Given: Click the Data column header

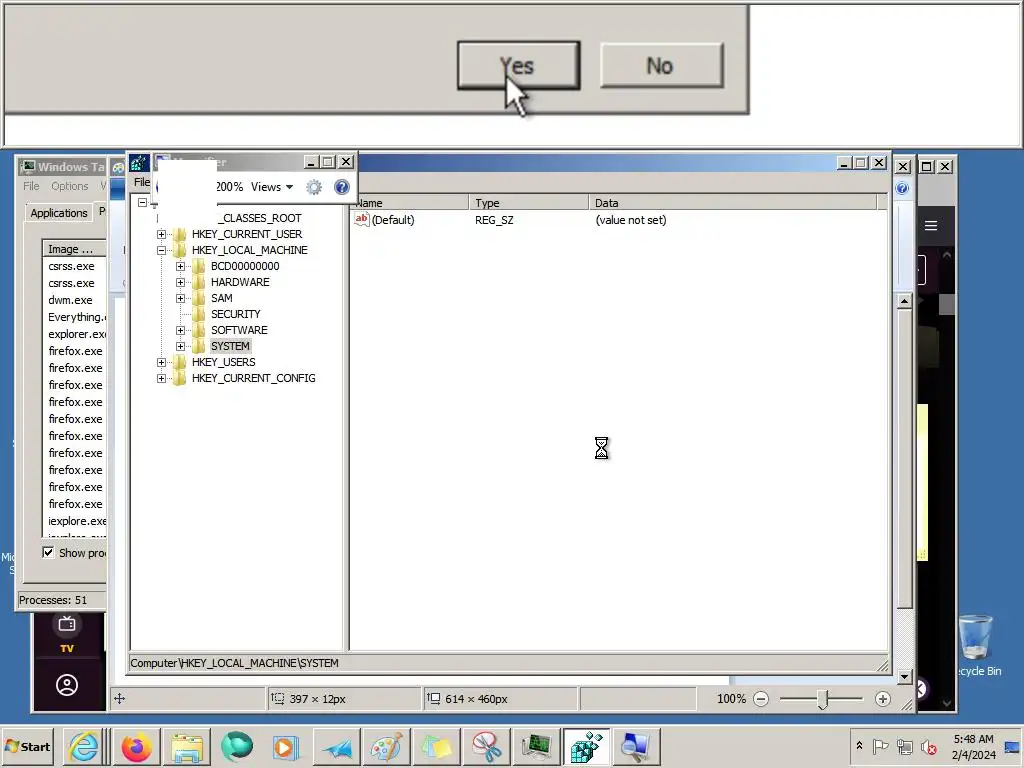Looking at the screenshot, I should [732, 203].
